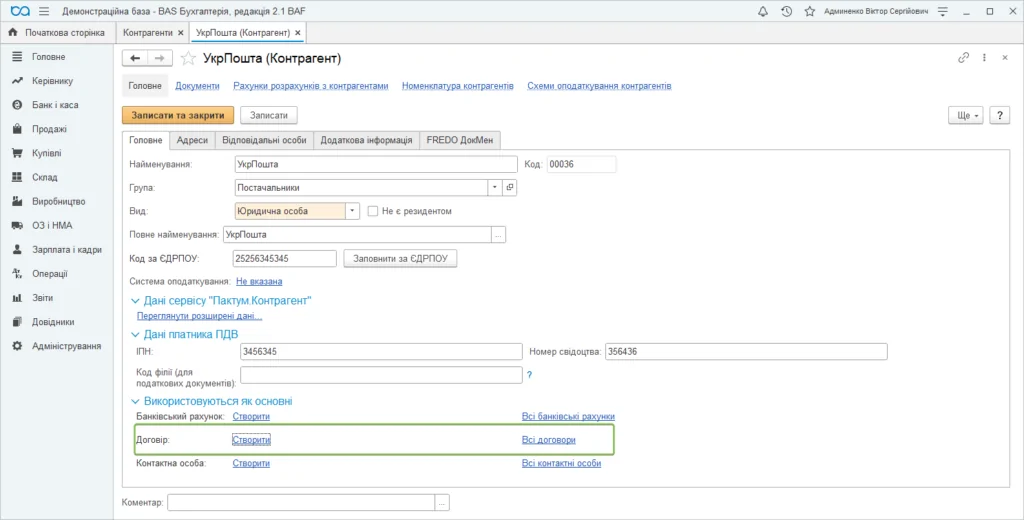This screenshot has height=520, width=1024.
Task: Switch to the Відповідальні особи tab
Action: coord(264,140)
